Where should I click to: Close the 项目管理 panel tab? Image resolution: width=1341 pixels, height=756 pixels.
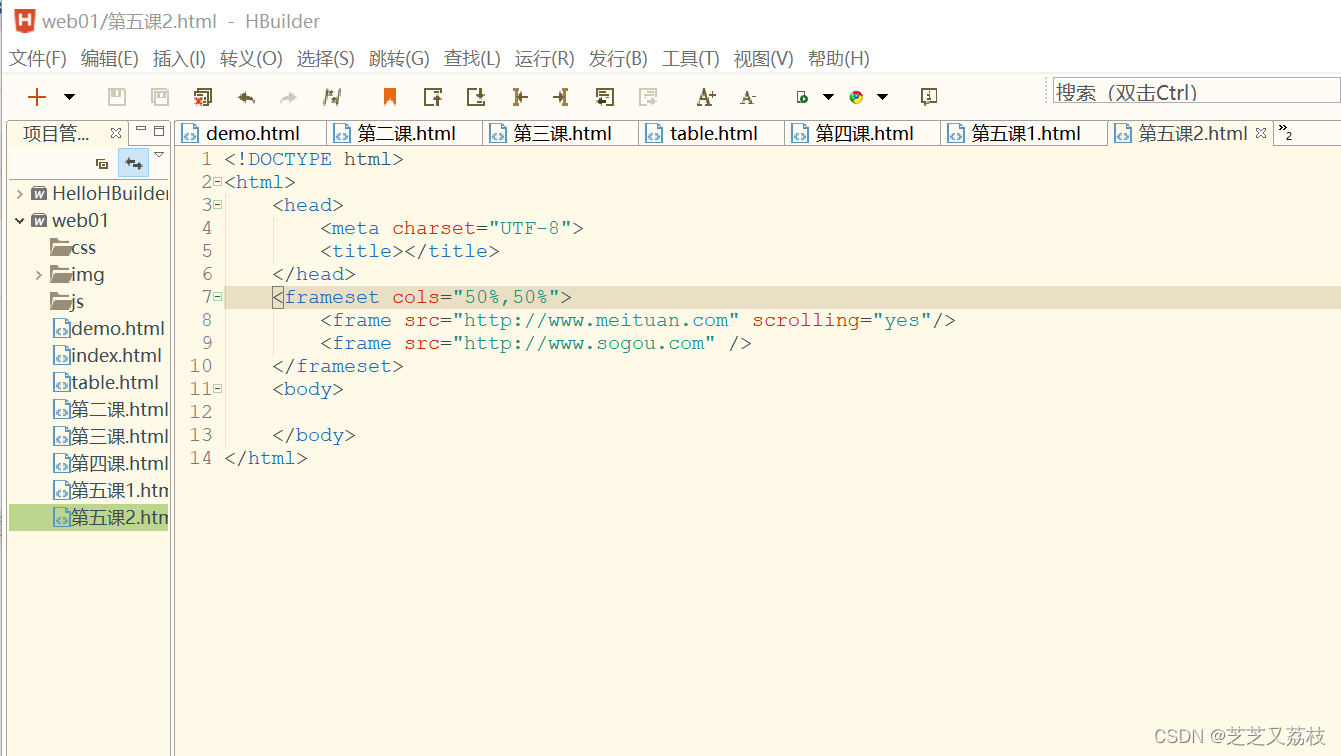[116, 132]
